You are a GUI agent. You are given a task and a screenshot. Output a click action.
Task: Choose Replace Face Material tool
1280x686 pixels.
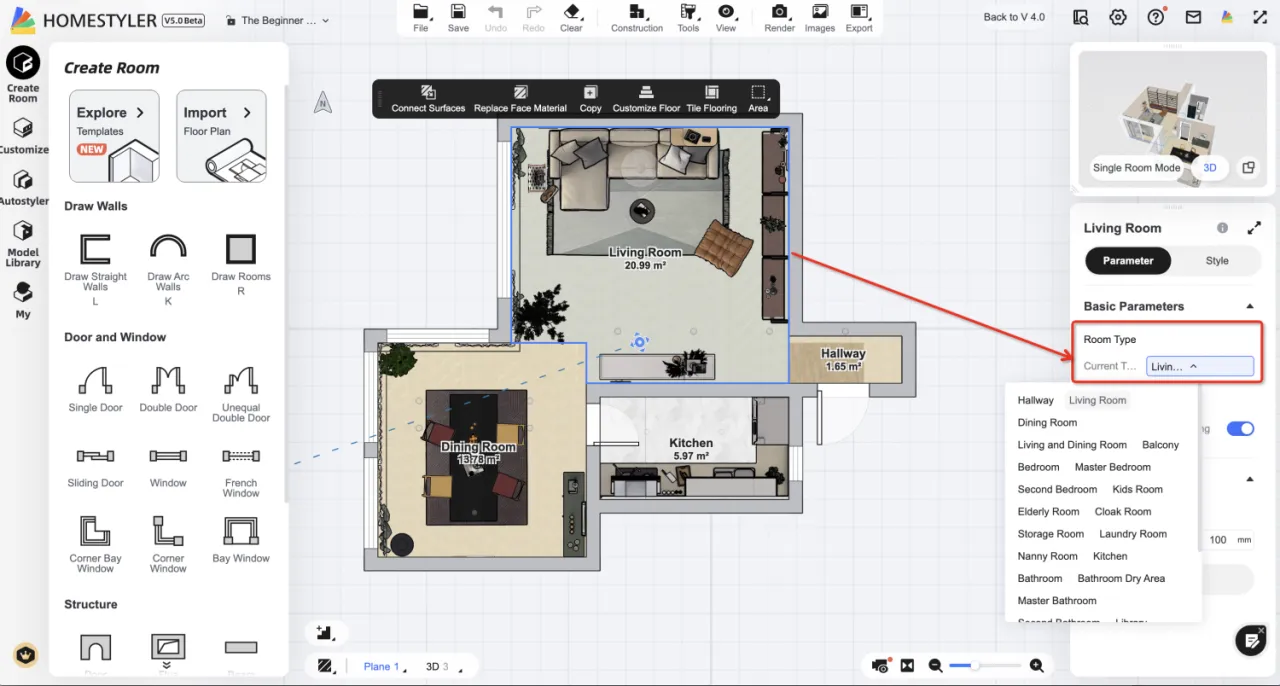520,98
